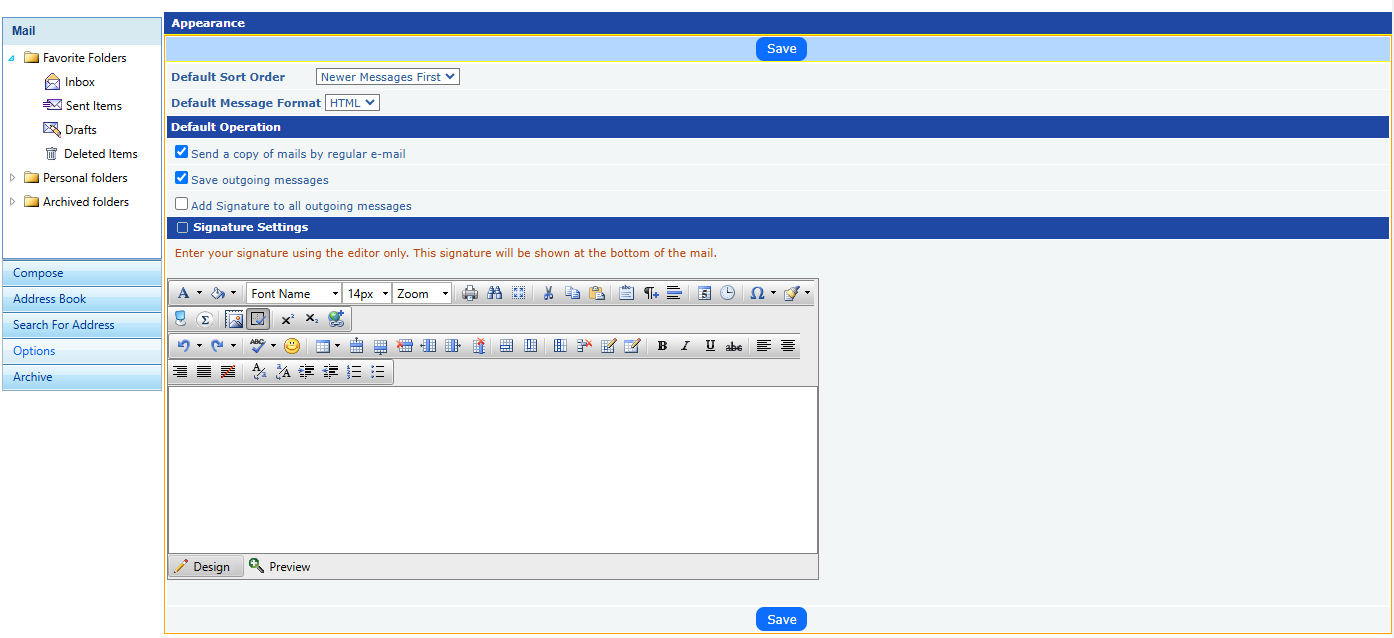The width and height of the screenshot is (1394, 638).
Task: Insert a smiley emoticon
Action: pos(292,347)
